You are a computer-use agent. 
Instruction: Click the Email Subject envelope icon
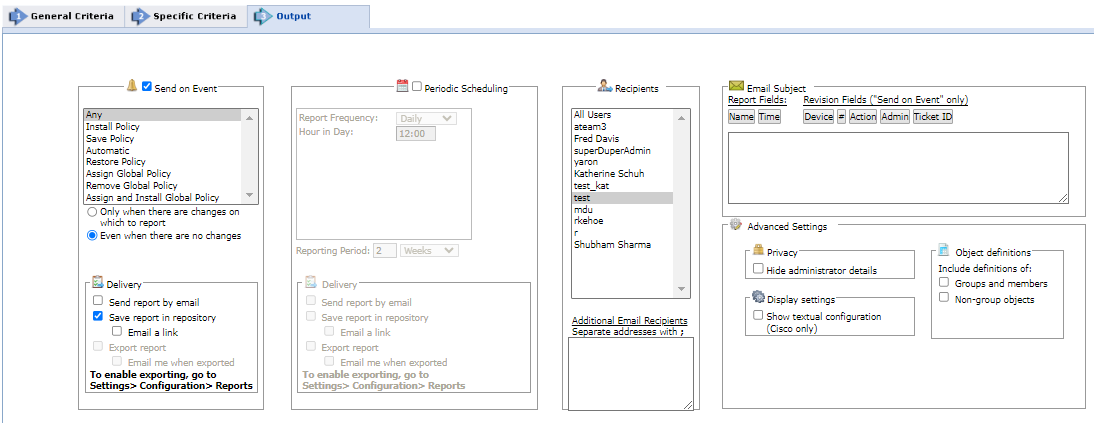click(x=736, y=86)
